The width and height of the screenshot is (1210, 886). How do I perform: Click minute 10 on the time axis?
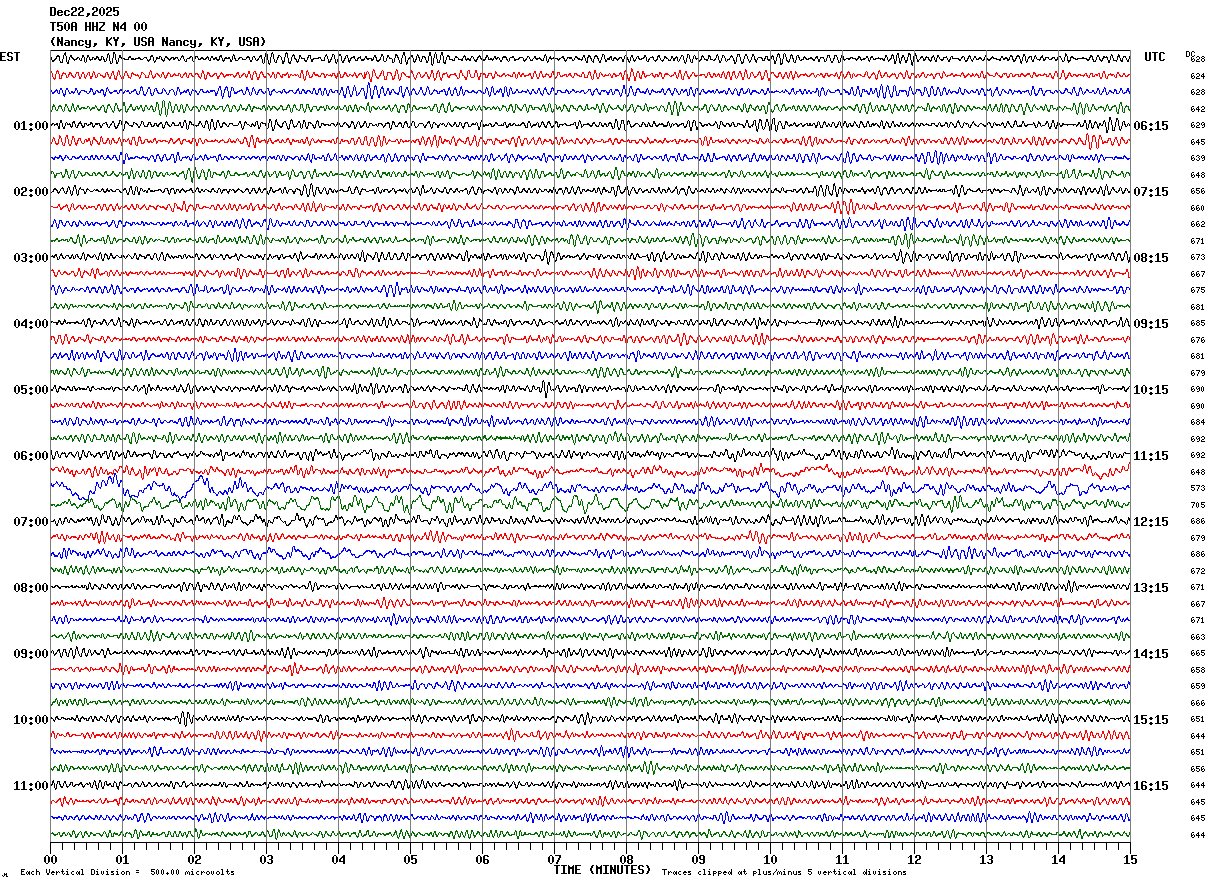(x=770, y=859)
